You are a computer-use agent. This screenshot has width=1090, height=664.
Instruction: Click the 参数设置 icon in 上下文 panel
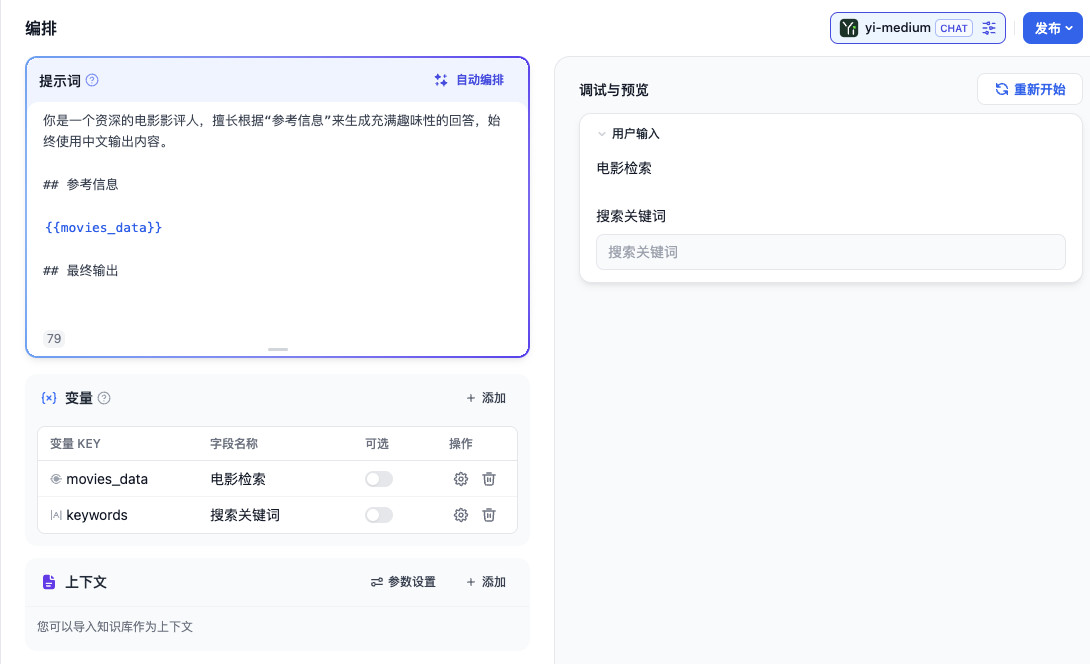pyautogui.click(x=377, y=581)
